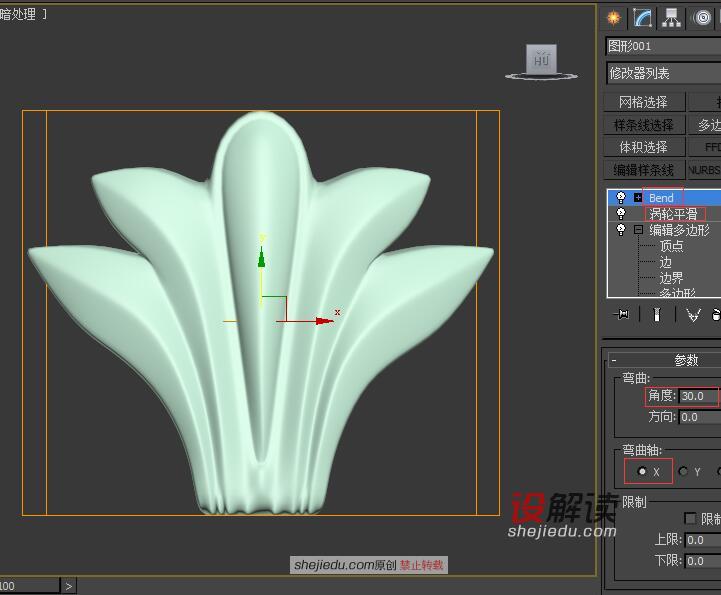721x595 pixels.
Task: Select 顶点 sub-object level in stack
Action: 671,246
